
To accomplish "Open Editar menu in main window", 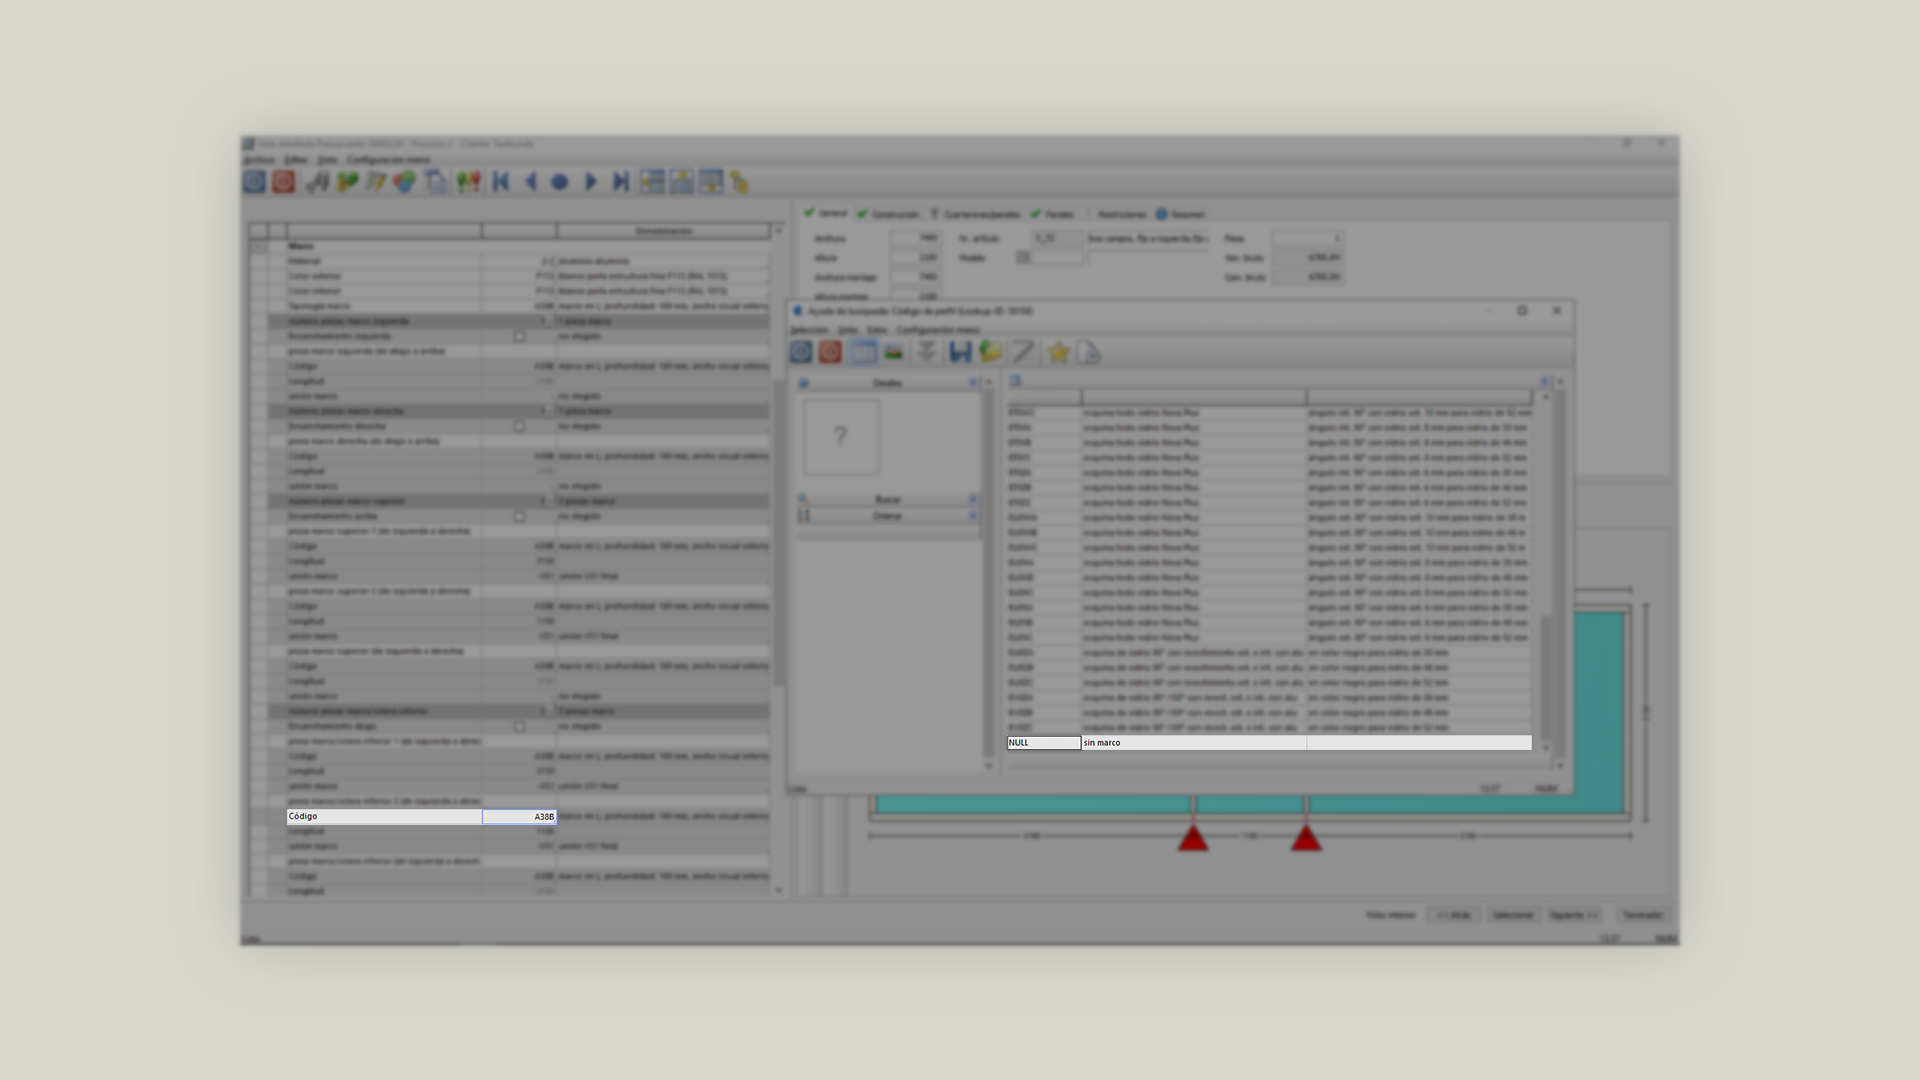I will 296,160.
